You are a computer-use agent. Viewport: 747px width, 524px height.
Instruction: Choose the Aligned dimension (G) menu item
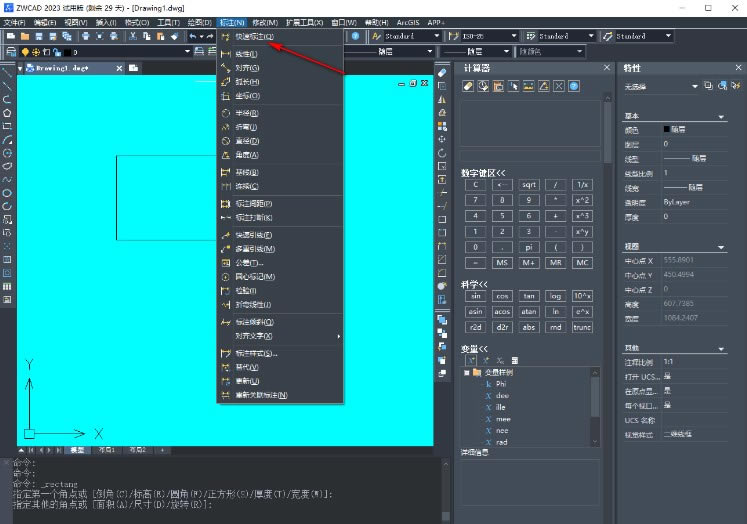point(280,68)
